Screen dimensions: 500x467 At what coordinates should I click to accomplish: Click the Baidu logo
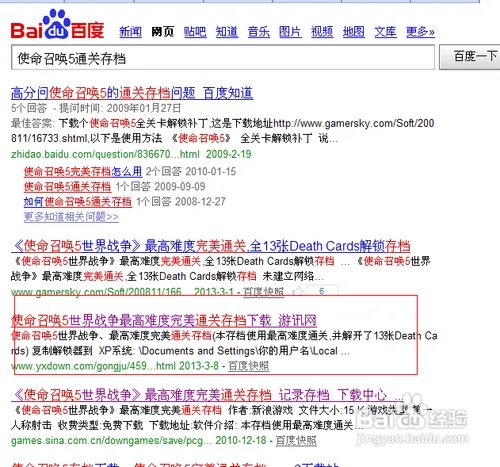click(x=57, y=25)
